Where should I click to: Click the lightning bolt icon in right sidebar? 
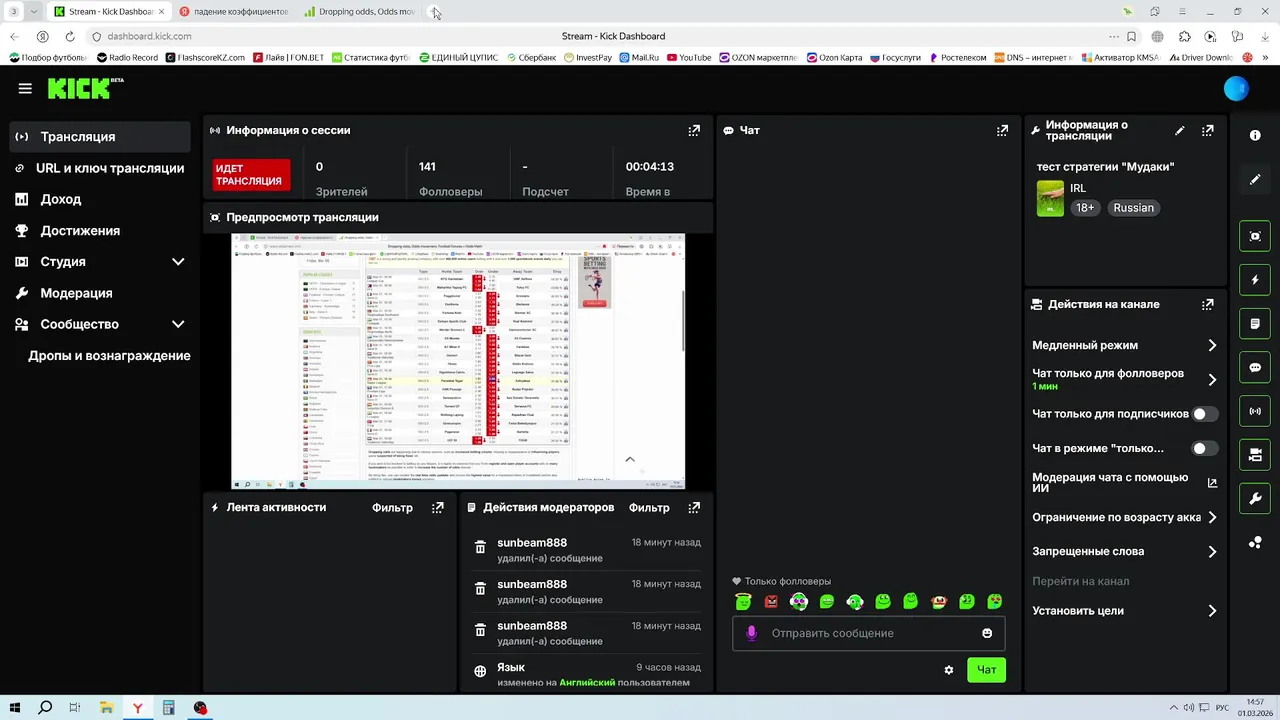[1255, 280]
